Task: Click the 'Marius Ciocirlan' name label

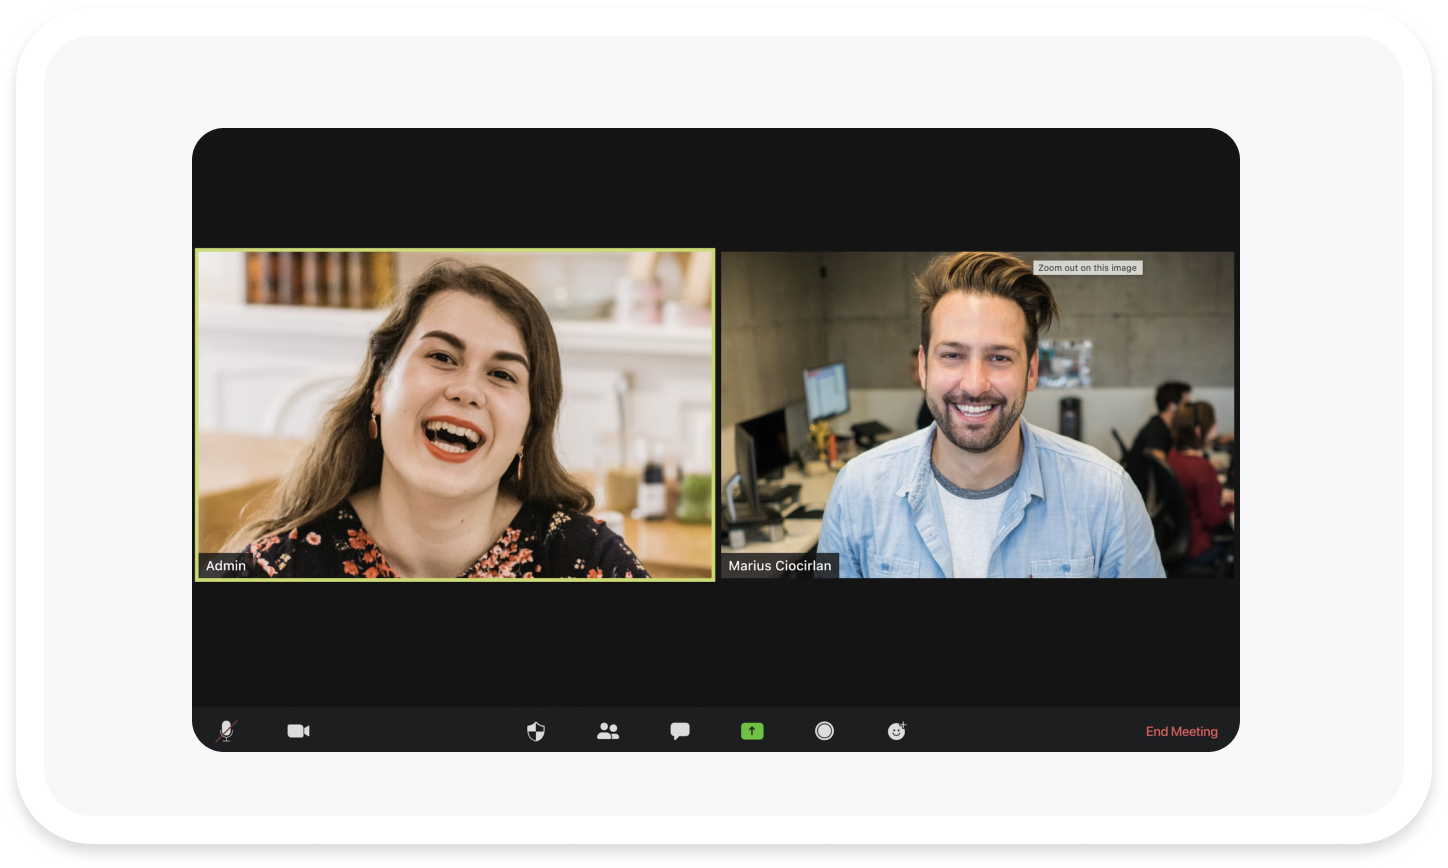Action: coord(780,566)
